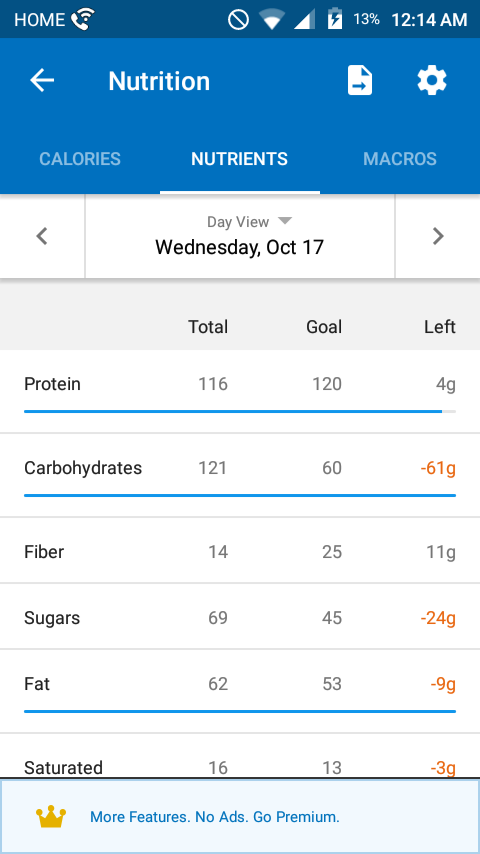Tap More Features Go Premium link

(x=215, y=817)
